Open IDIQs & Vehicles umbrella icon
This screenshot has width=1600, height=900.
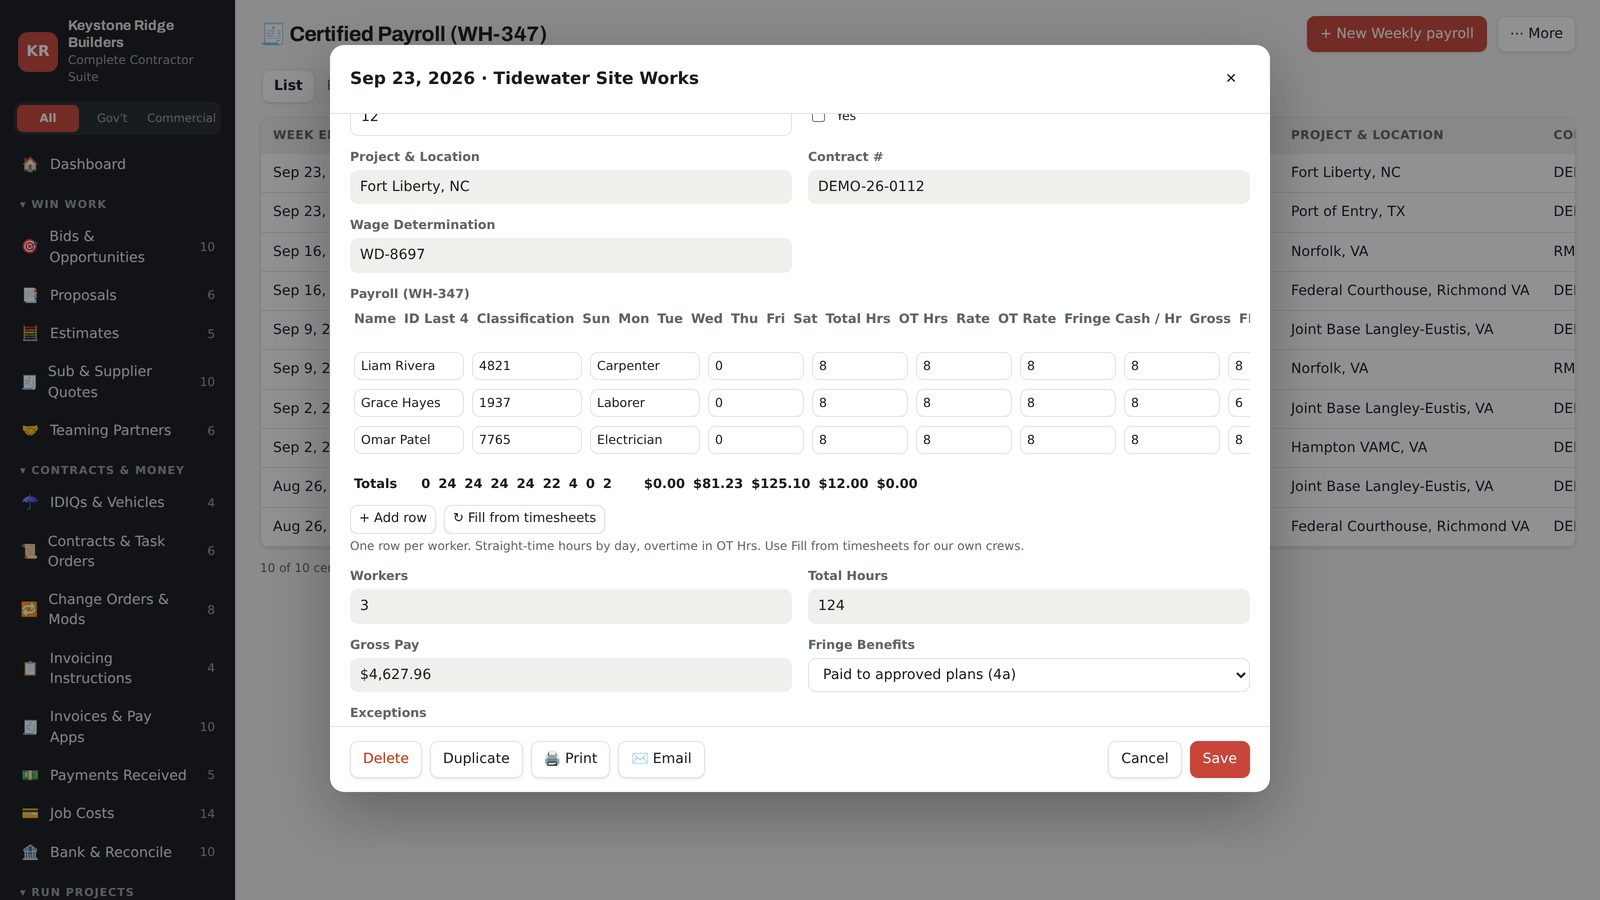click(x=30, y=502)
